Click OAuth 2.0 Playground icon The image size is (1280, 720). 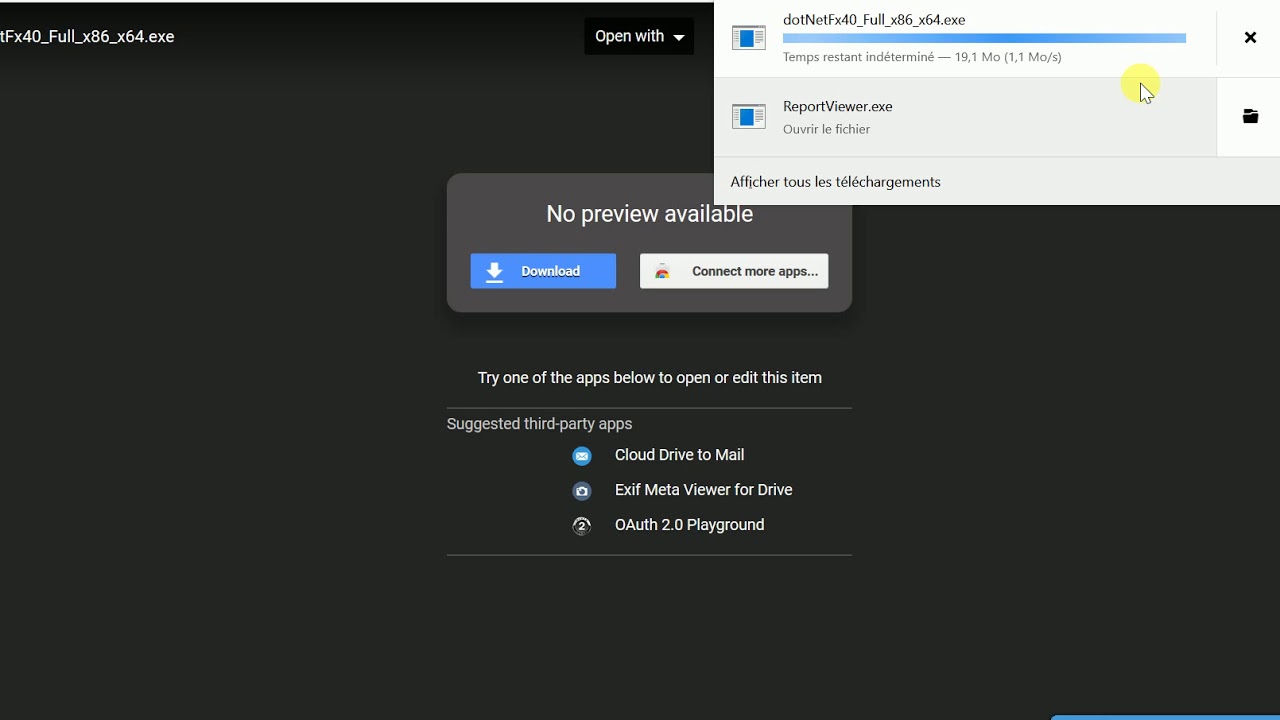coord(582,526)
